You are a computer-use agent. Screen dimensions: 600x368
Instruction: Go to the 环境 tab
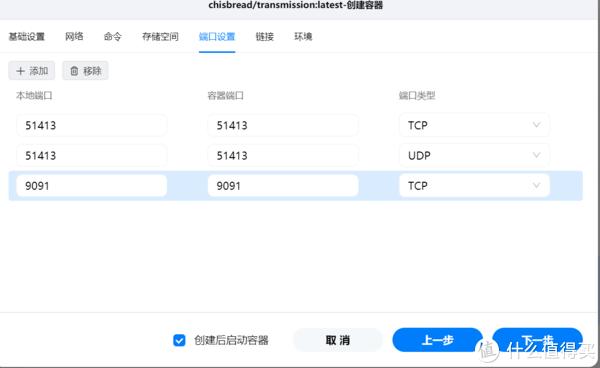pos(303,37)
